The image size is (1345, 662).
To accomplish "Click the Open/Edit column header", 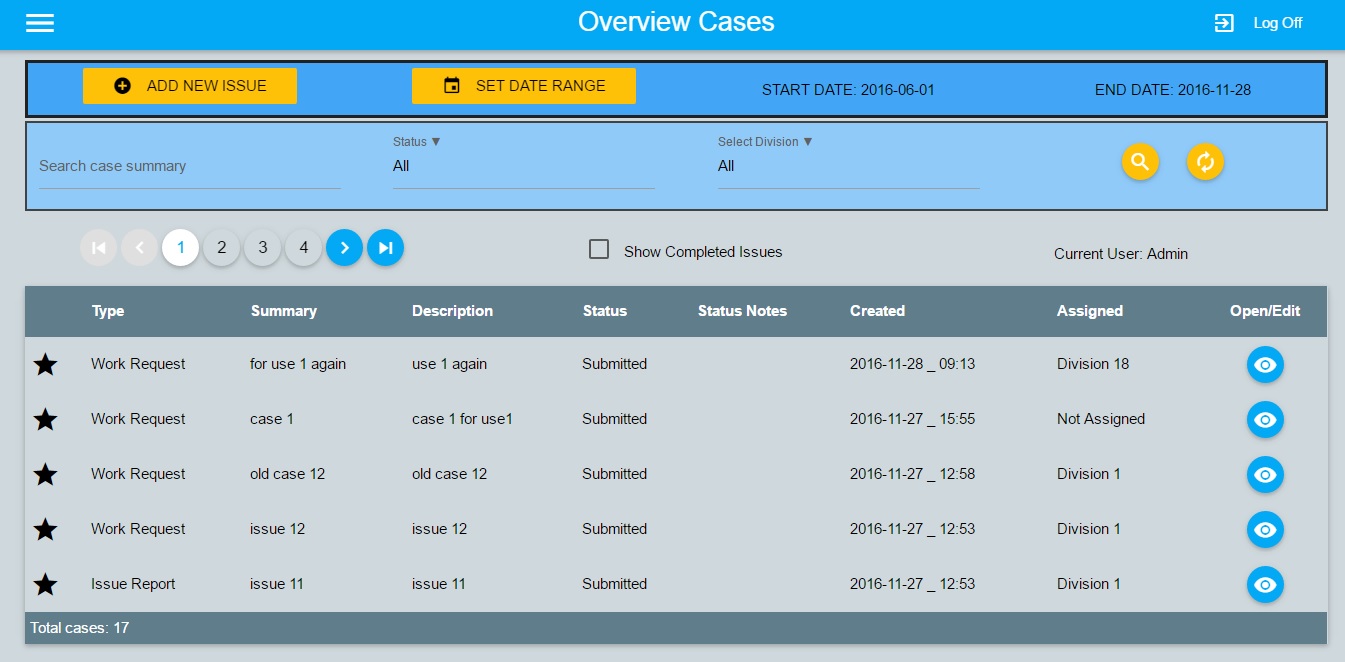I will (1265, 311).
